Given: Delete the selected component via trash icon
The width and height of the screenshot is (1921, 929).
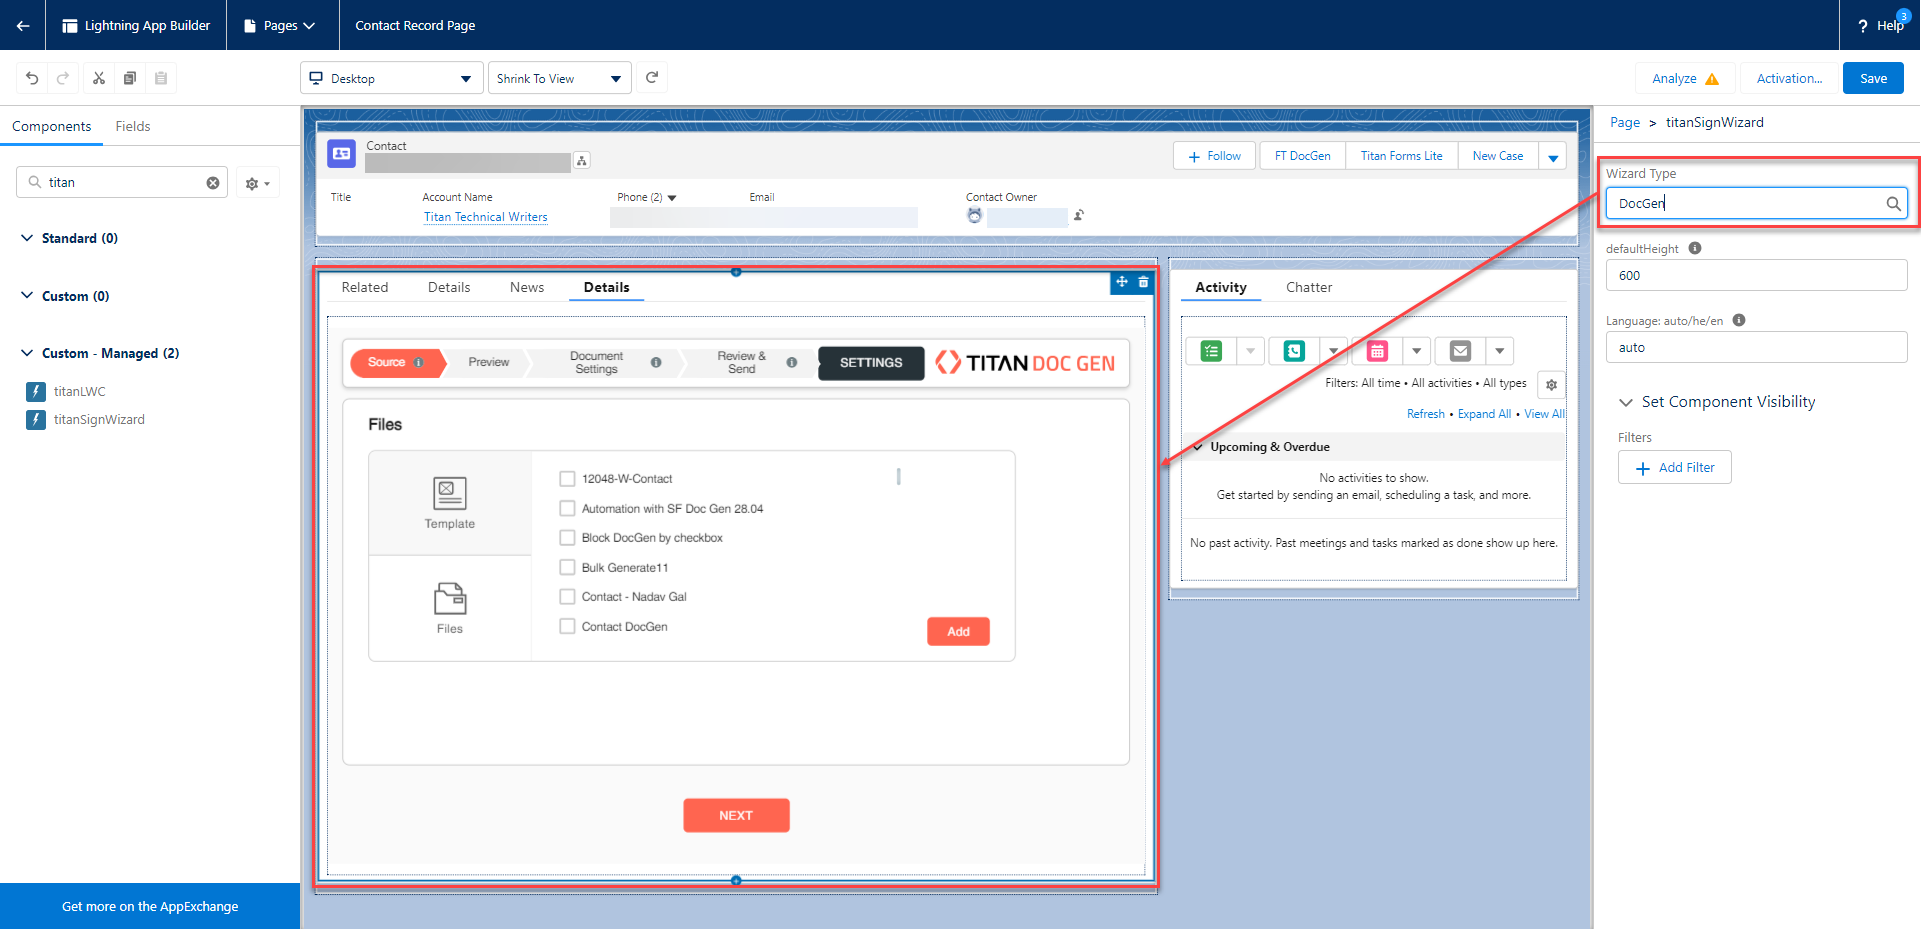Looking at the screenshot, I should [x=1143, y=282].
